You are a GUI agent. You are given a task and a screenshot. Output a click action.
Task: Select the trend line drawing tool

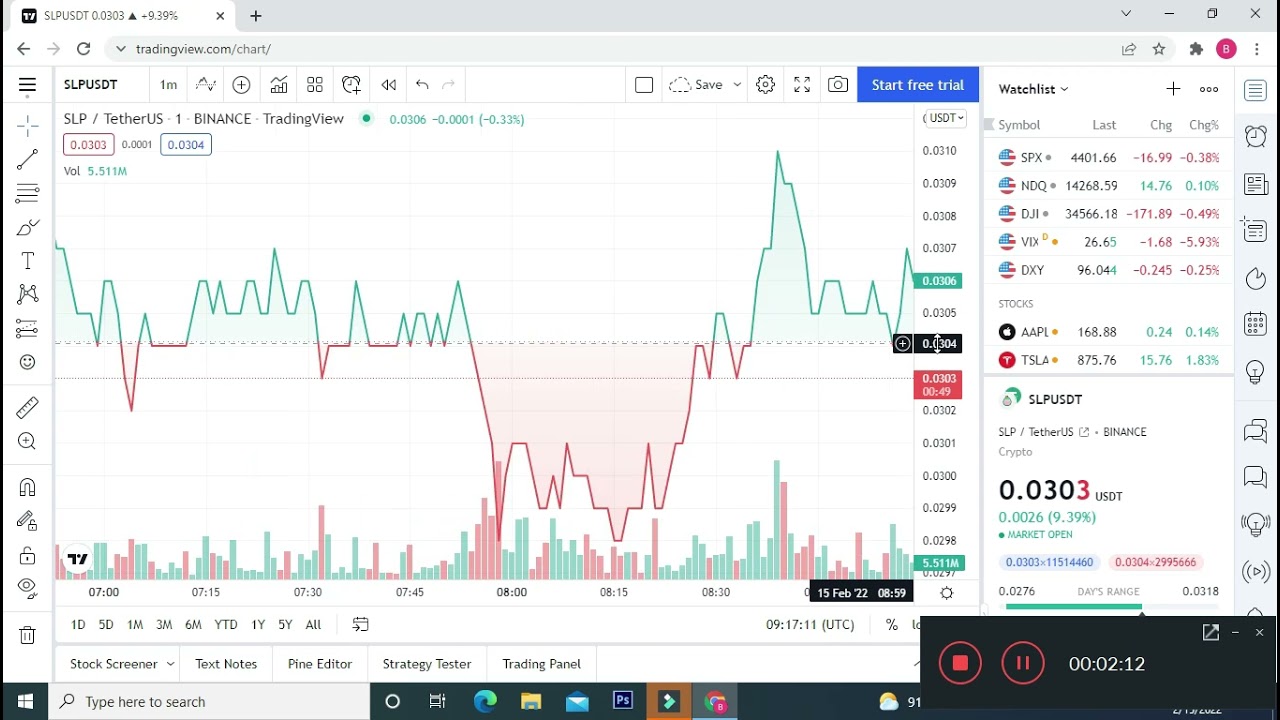[27, 159]
